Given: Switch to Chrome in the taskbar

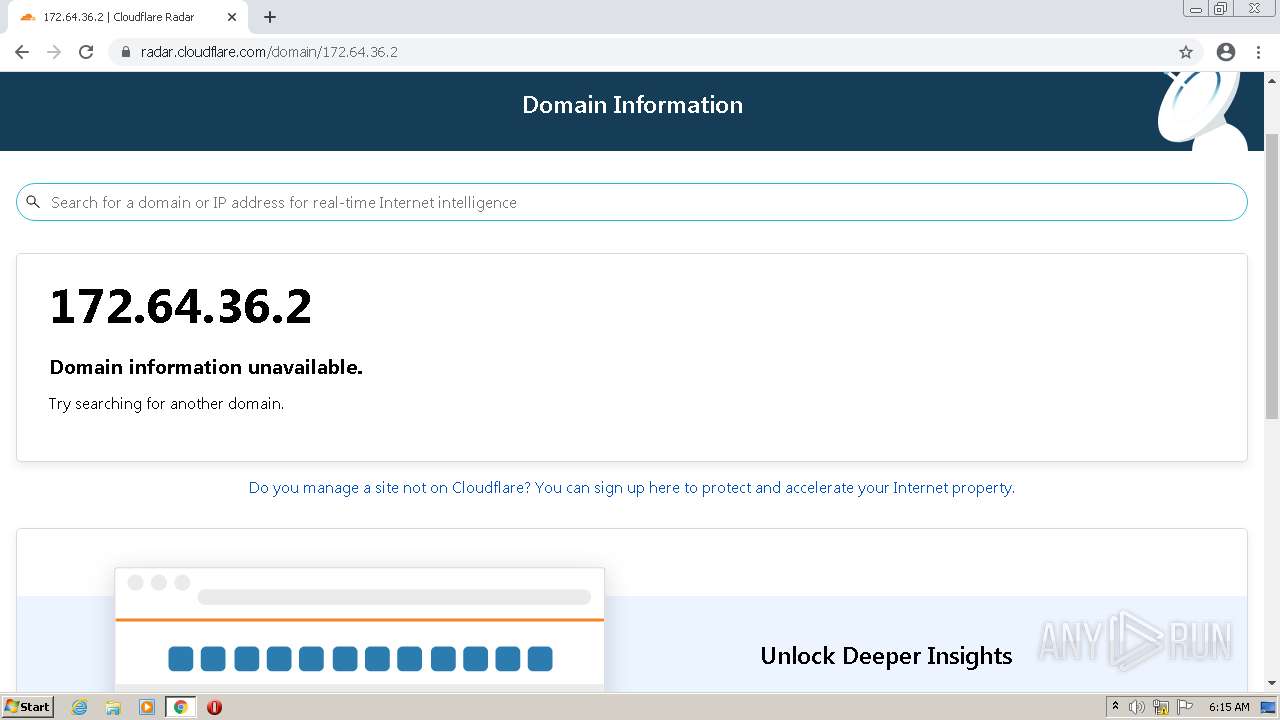Looking at the screenshot, I should (x=181, y=707).
